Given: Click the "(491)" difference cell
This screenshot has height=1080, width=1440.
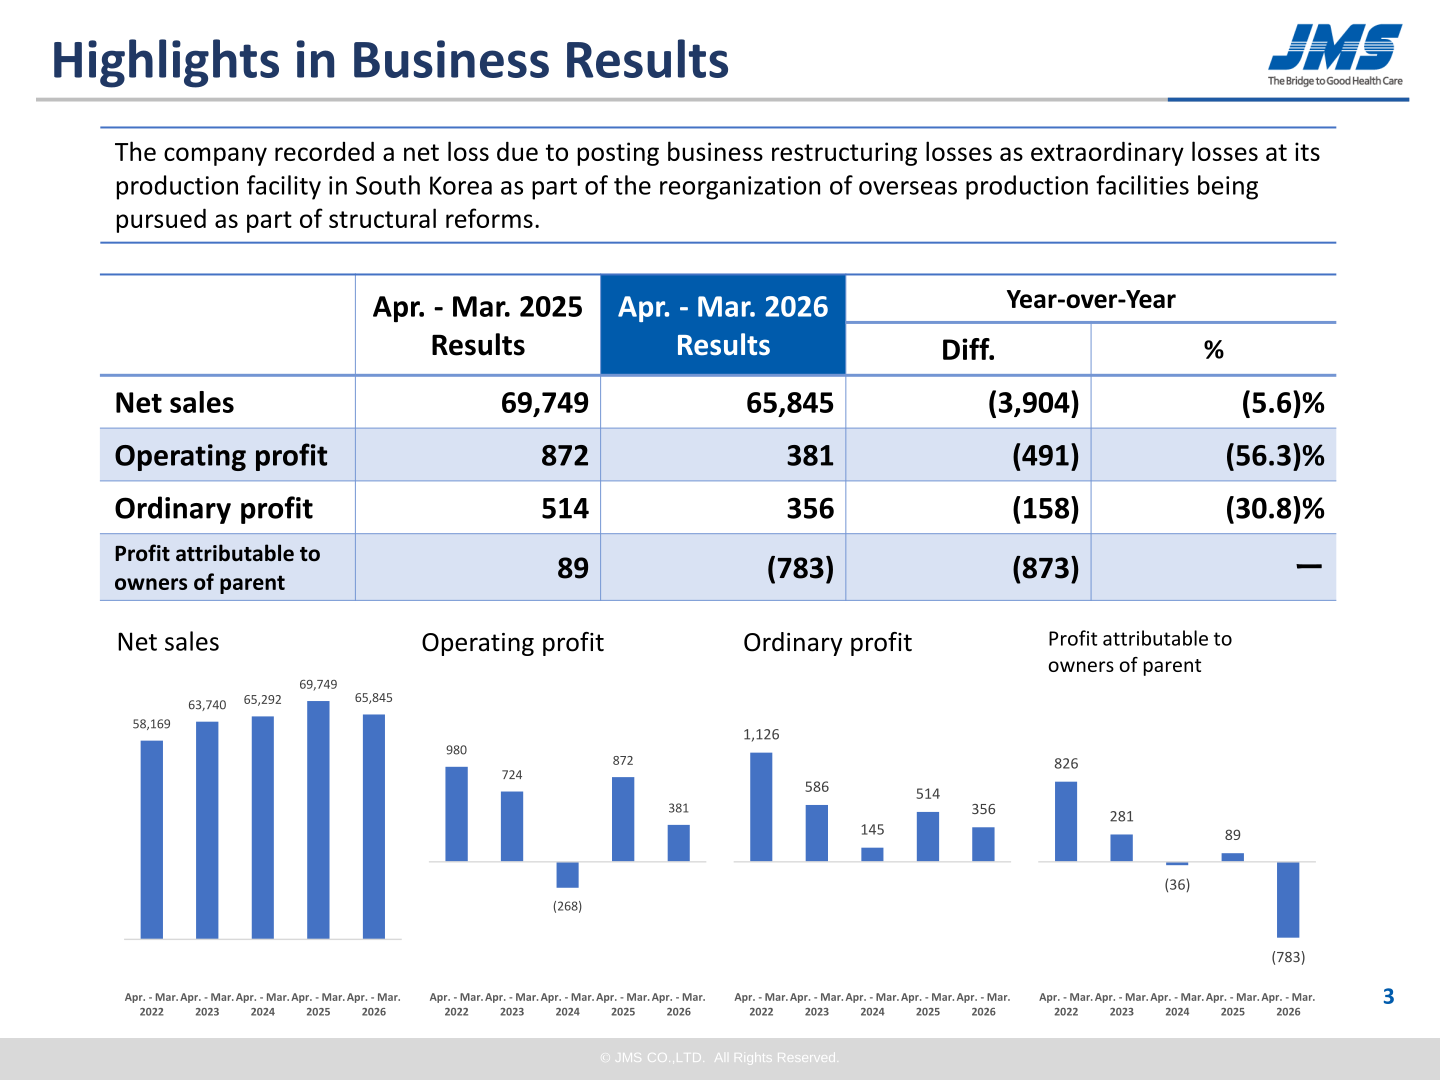Looking at the screenshot, I should (x=1046, y=456).
